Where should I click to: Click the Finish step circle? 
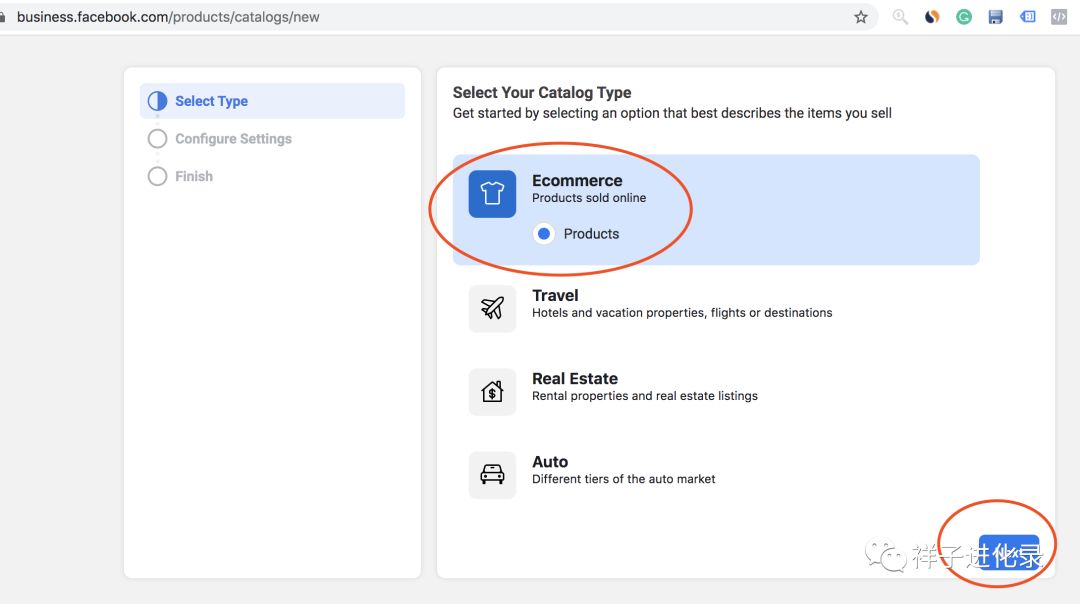157,176
